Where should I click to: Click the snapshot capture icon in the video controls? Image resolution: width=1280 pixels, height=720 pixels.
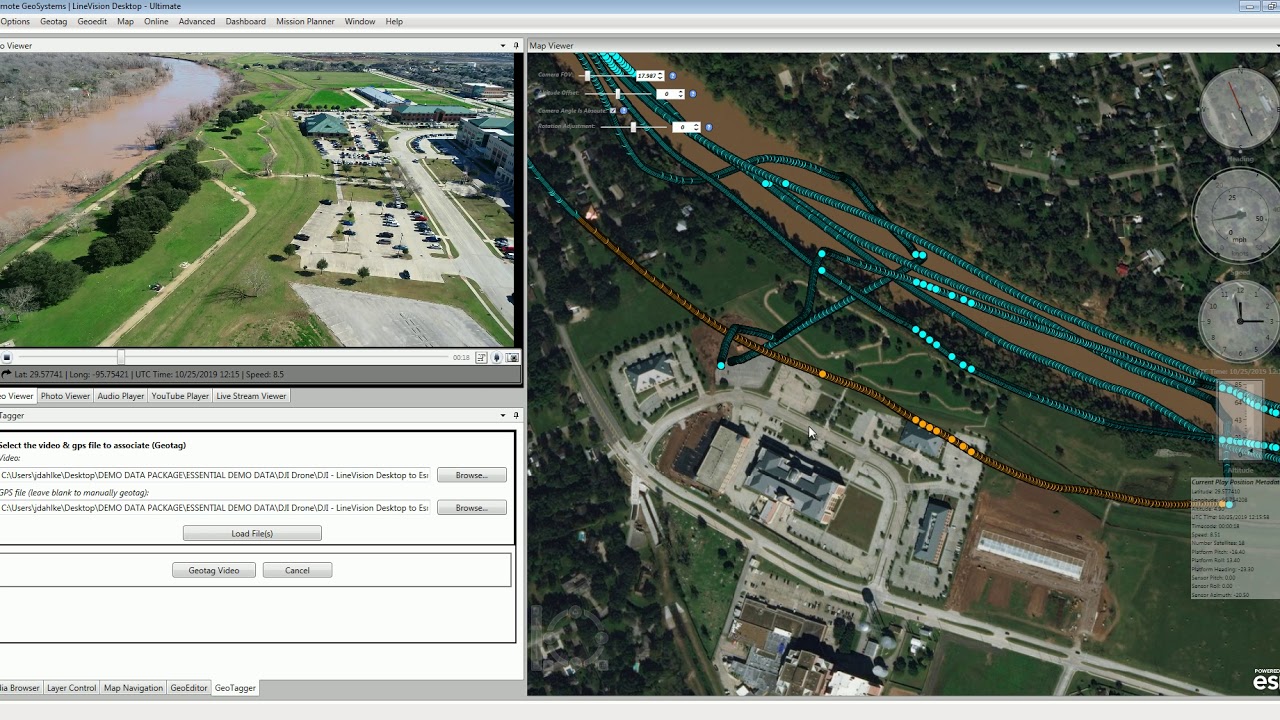(x=513, y=358)
